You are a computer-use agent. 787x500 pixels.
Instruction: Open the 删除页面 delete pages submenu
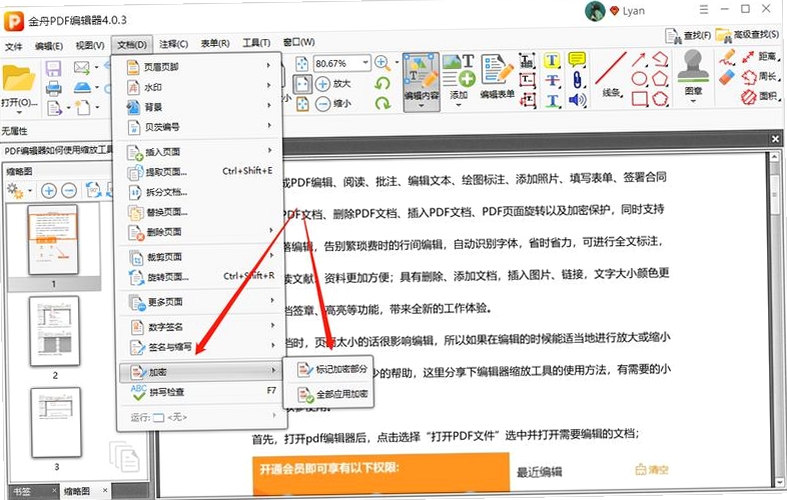(199, 232)
